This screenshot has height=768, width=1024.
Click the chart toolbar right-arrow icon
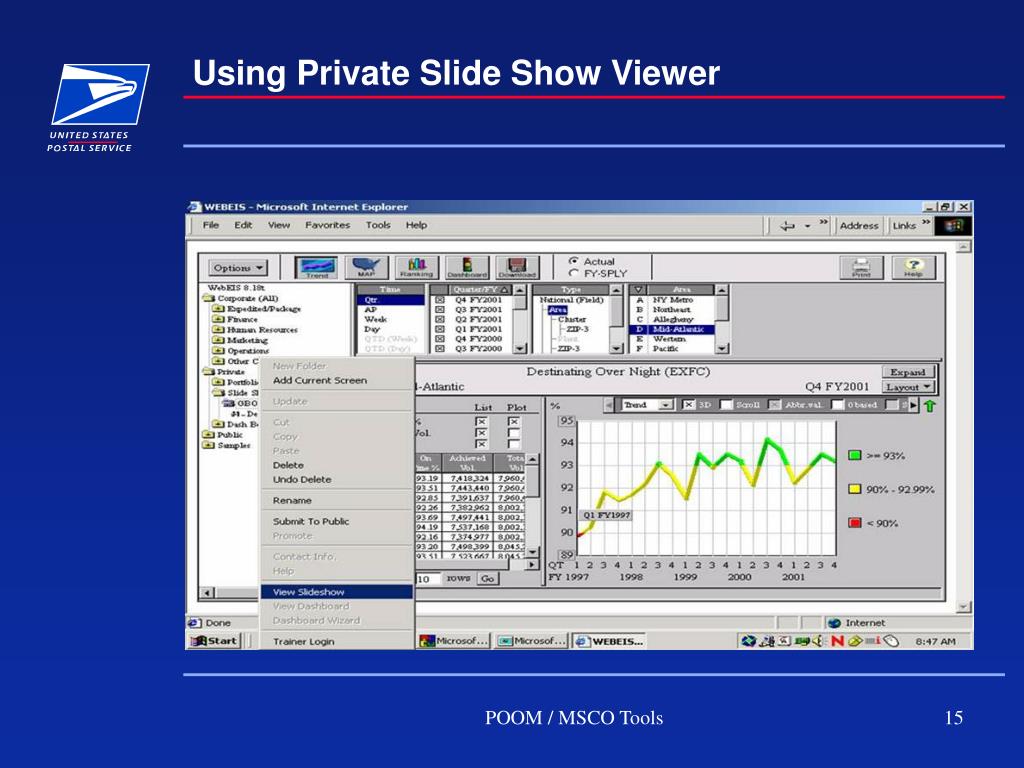pyautogui.click(x=914, y=406)
